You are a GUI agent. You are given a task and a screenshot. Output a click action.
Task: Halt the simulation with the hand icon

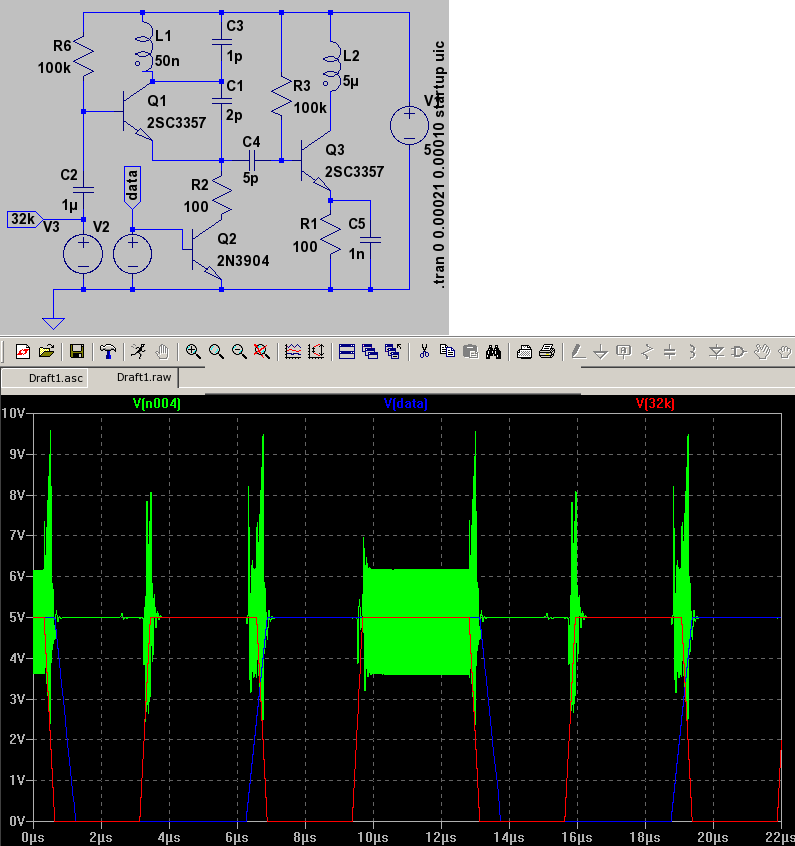(x=161, y=352)
